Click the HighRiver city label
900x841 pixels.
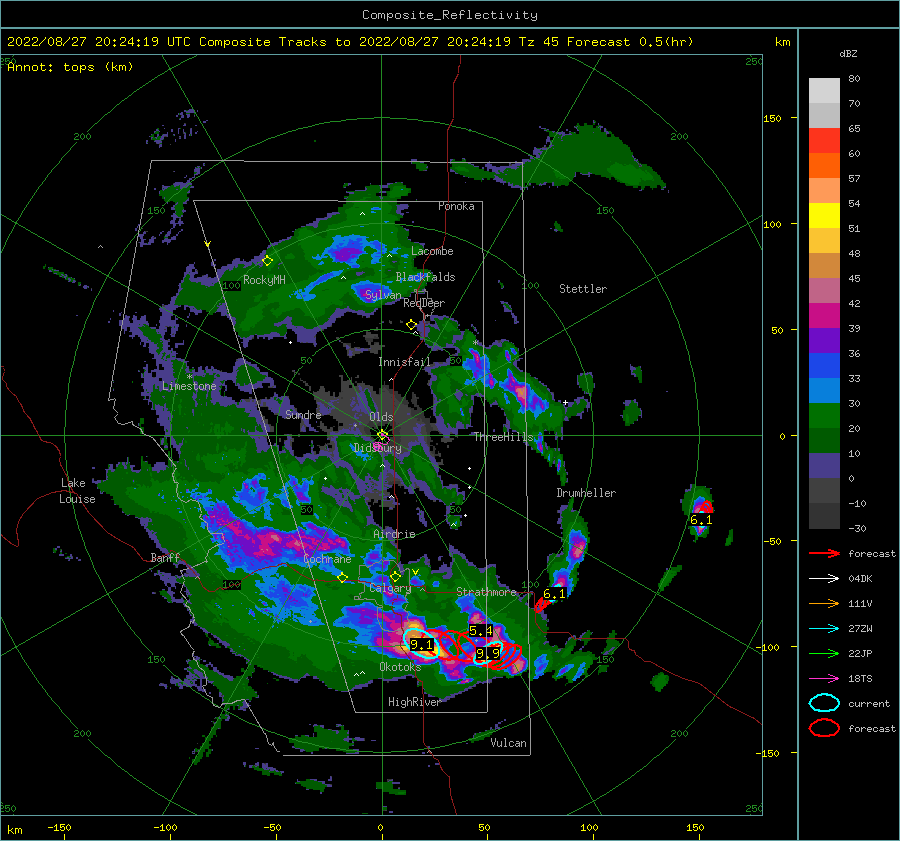point(414,702)
